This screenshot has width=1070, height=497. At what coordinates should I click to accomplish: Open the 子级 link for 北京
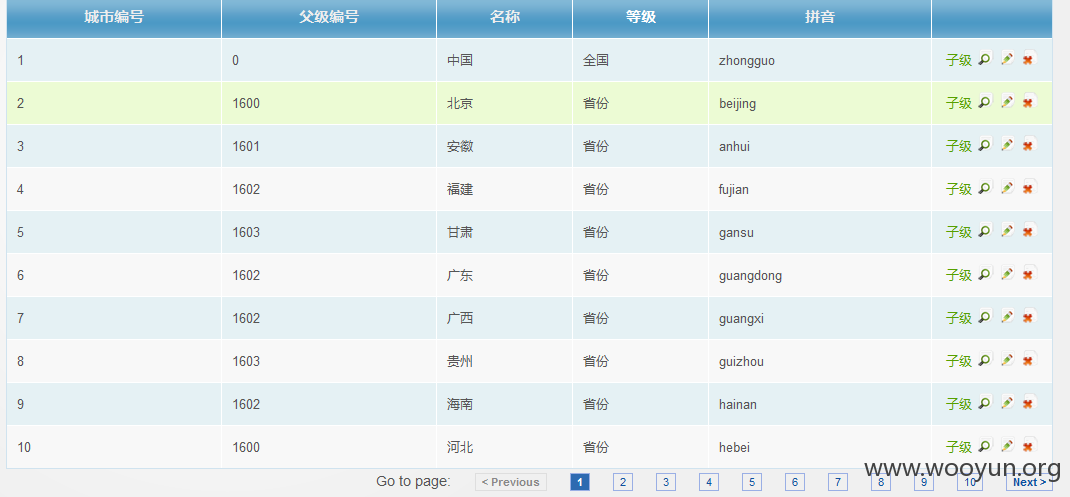(x=958, y=104)
